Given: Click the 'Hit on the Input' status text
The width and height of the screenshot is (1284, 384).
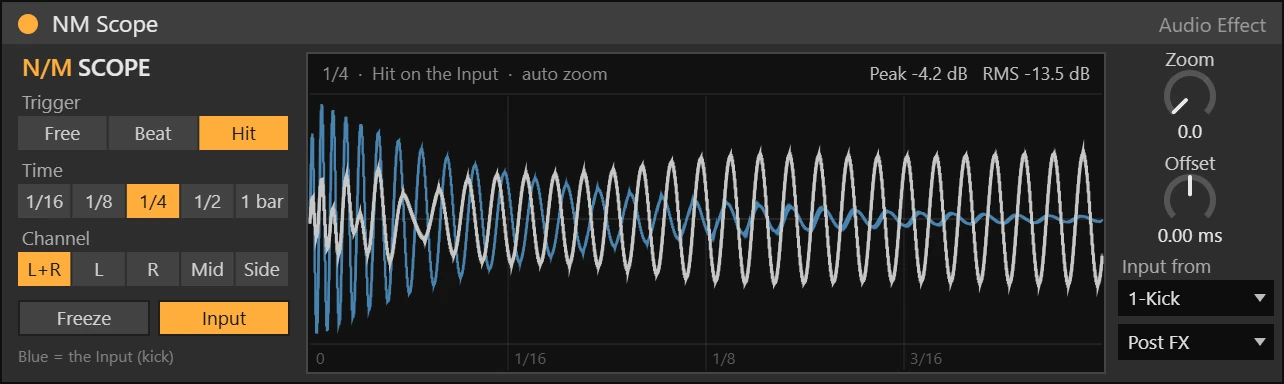Looking at the screenshot, I should click(x=435, y=74).
